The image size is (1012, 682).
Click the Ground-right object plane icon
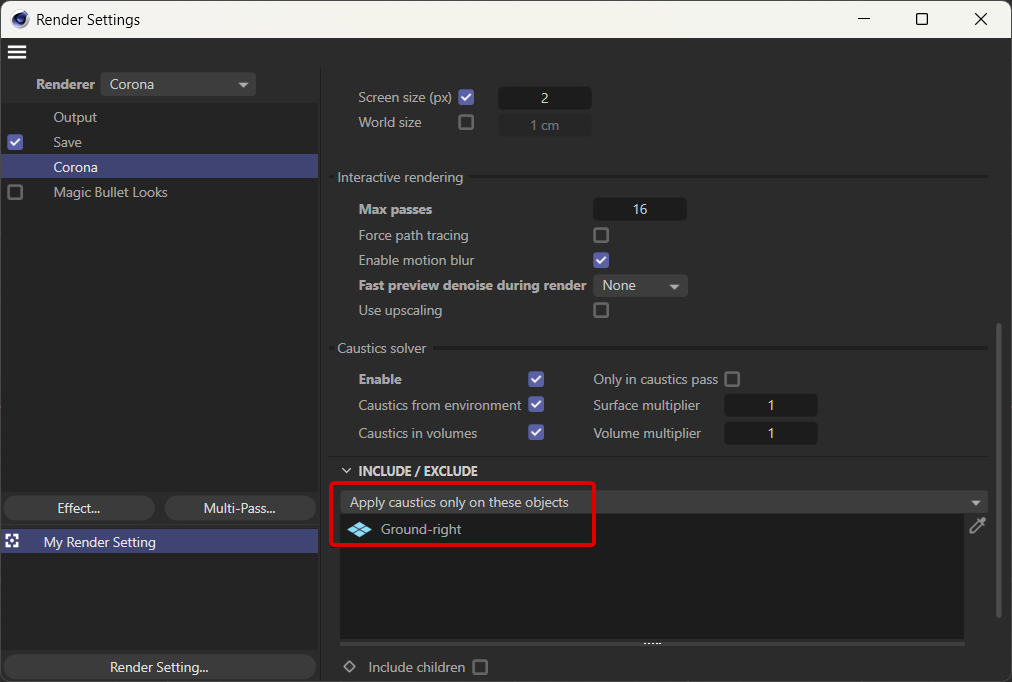click(x=358, y=529)
